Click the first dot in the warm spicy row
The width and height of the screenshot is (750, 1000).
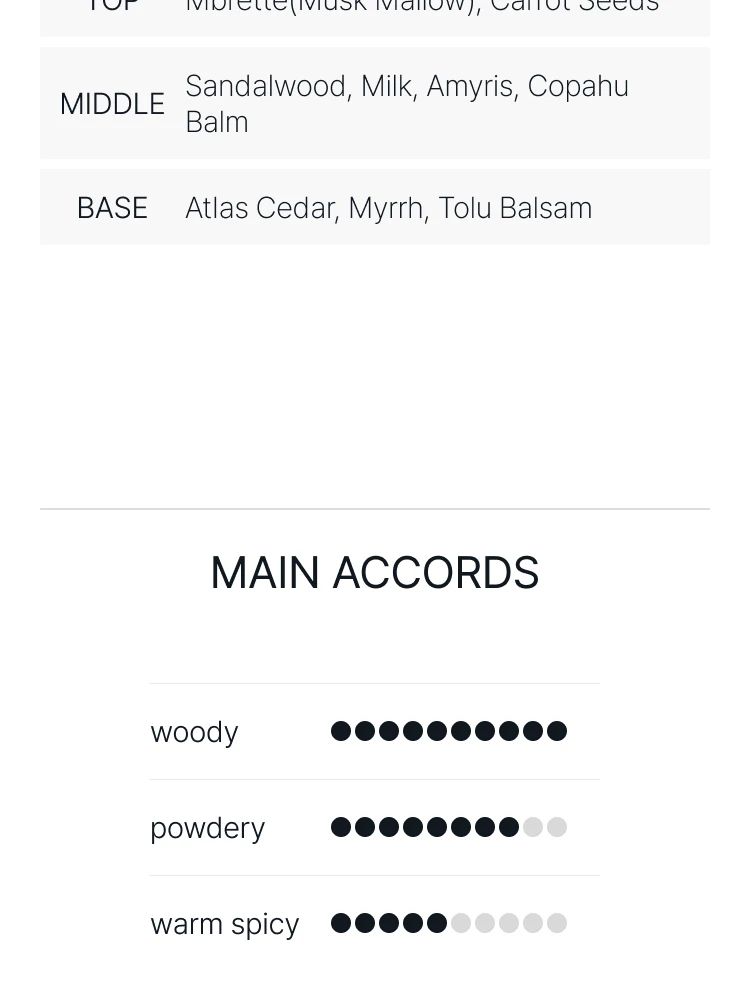(x=341, y=923)
